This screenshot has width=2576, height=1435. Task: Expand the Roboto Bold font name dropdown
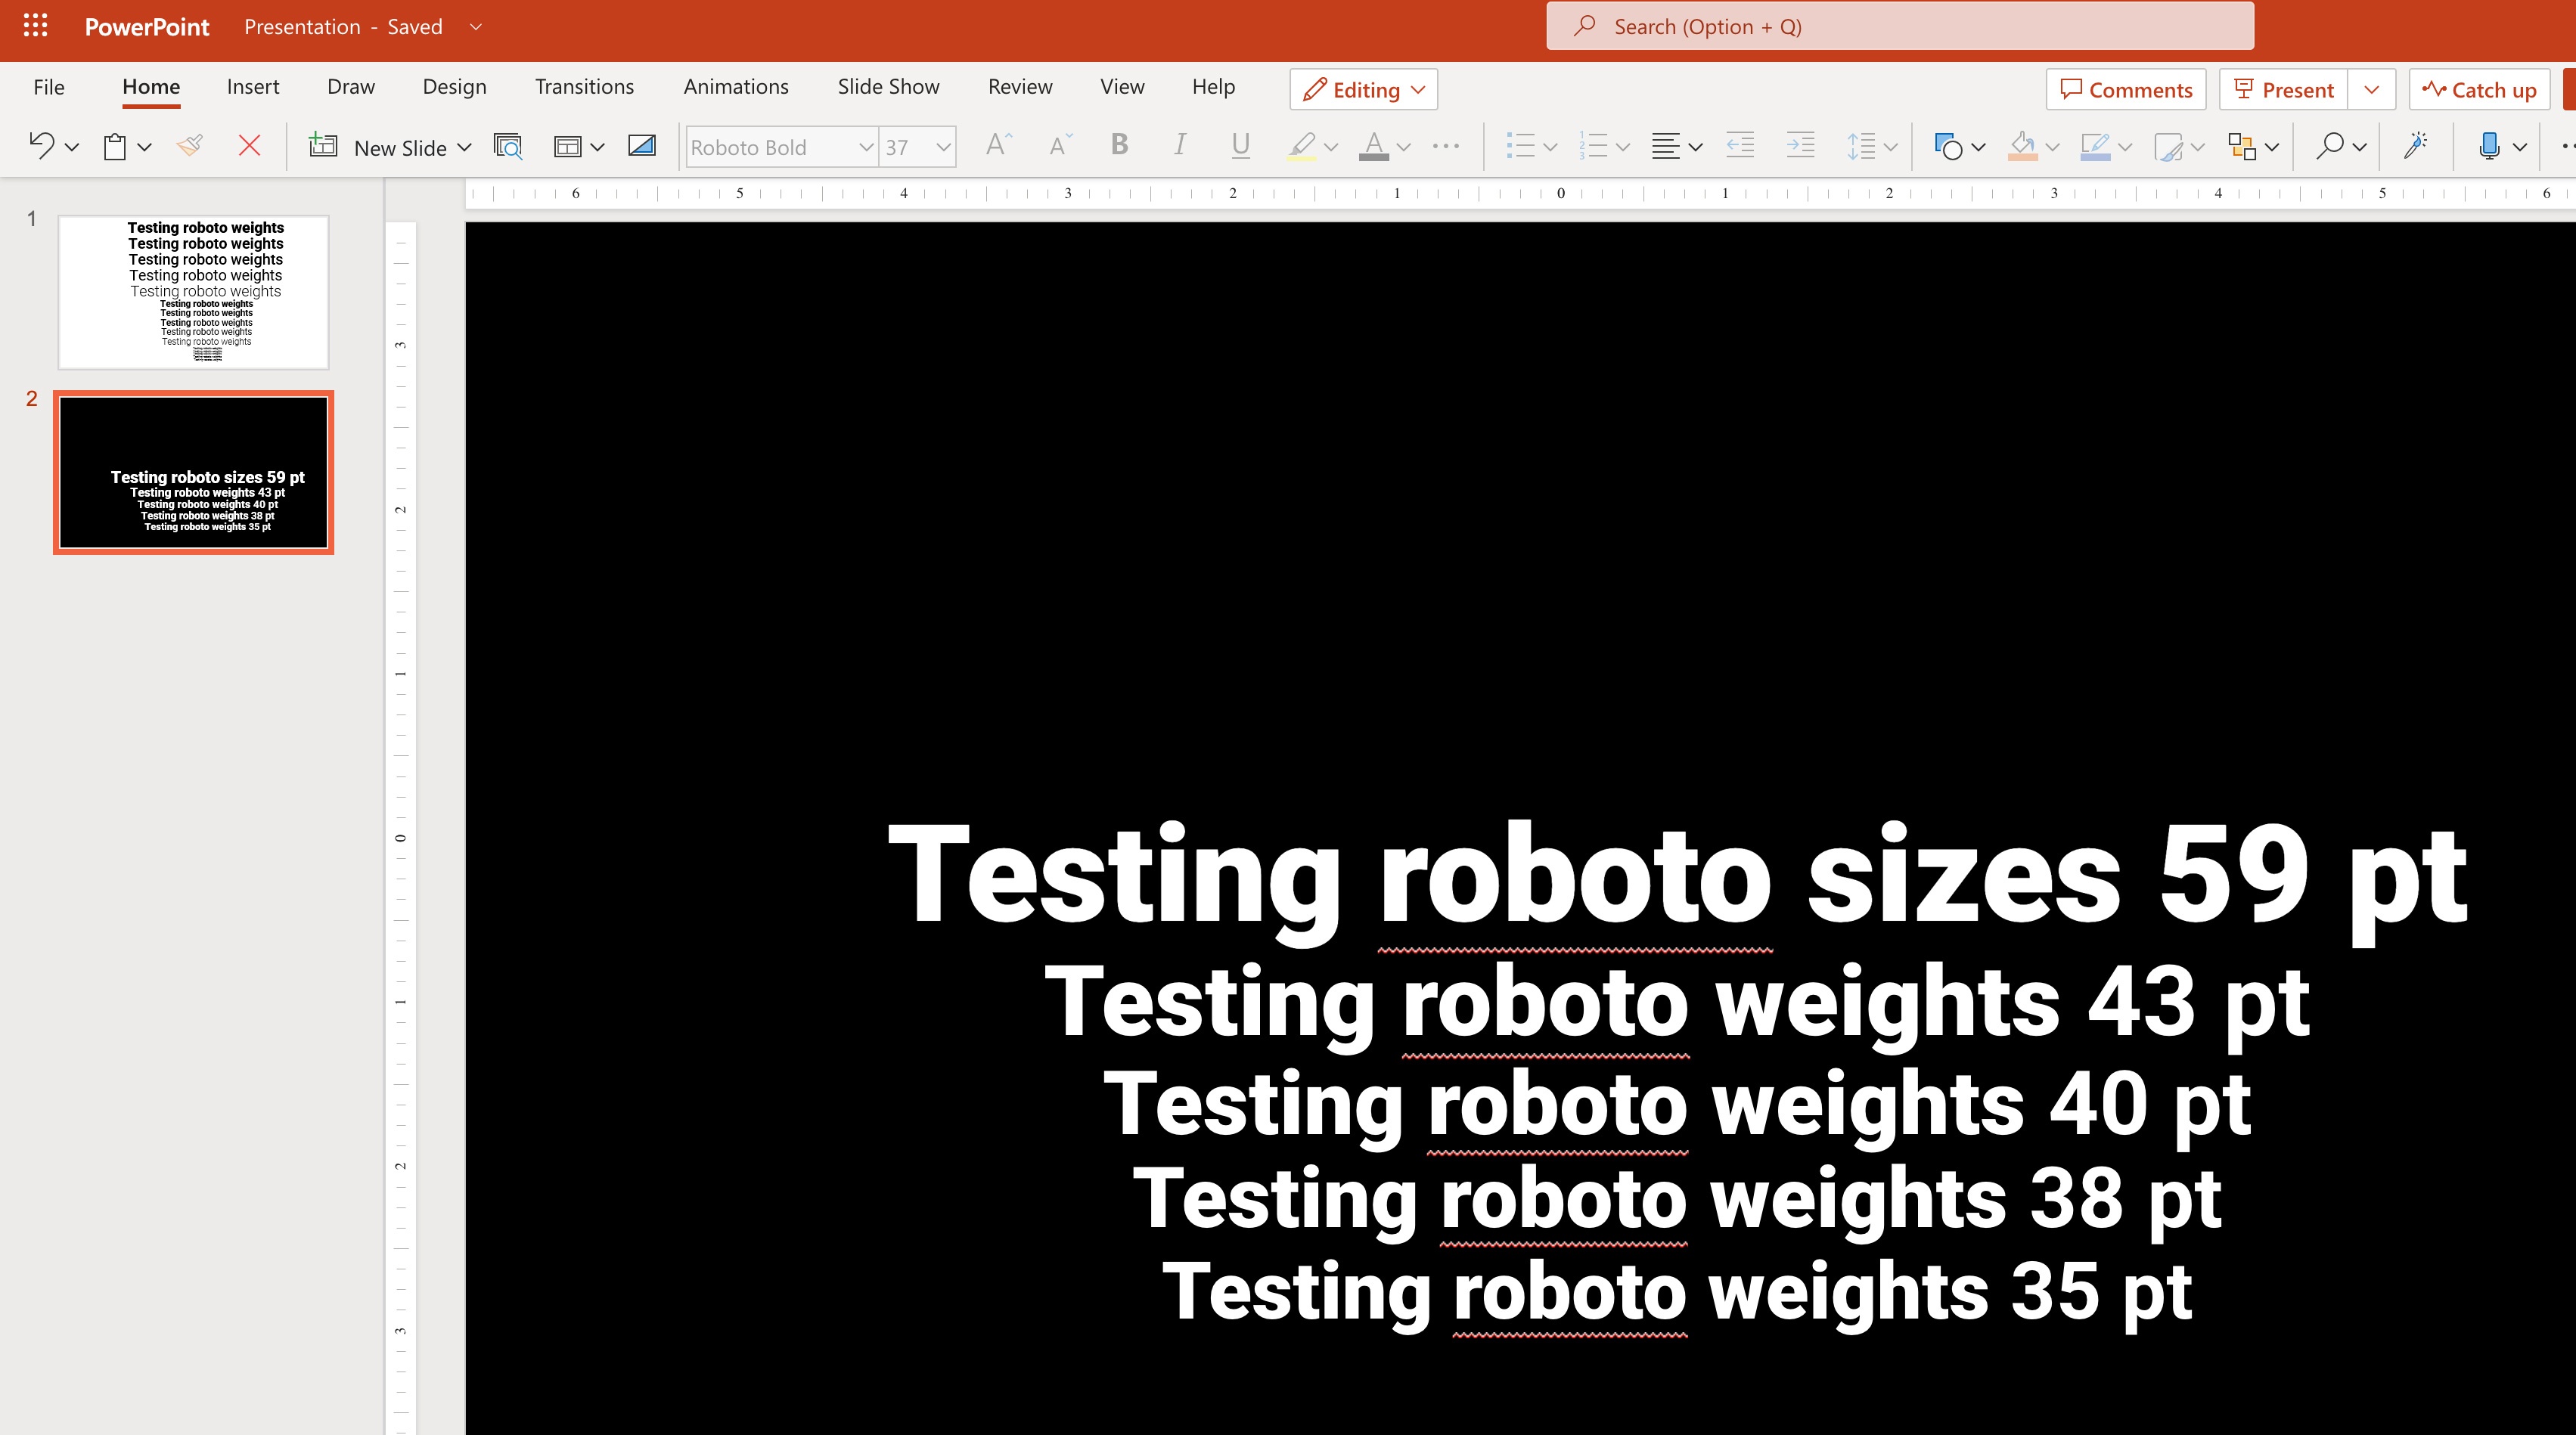coord(866,147)
